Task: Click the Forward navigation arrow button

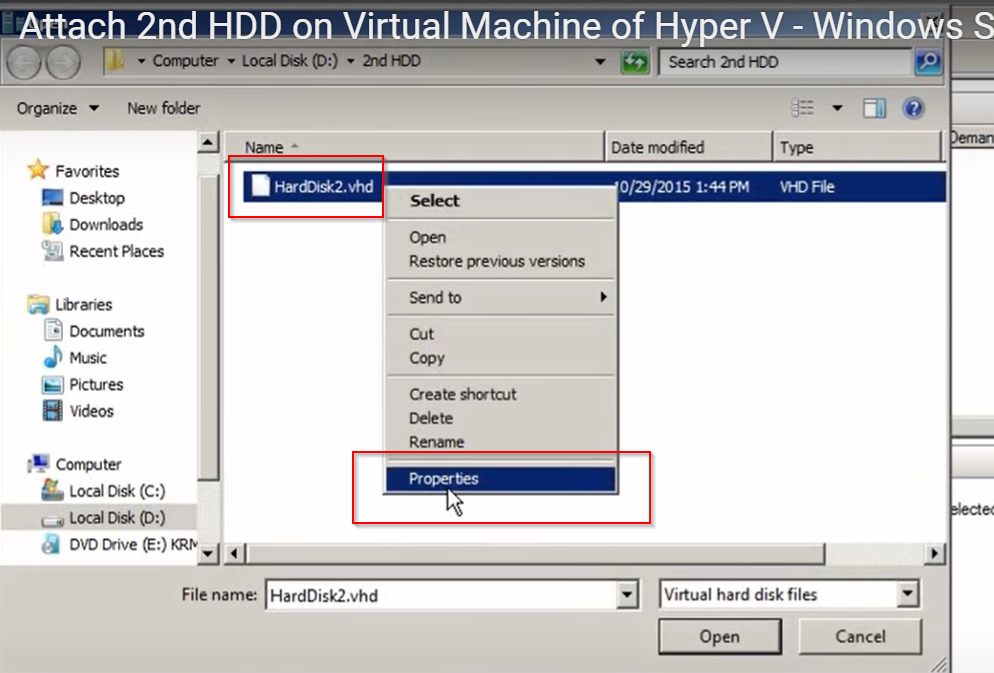Action: coord(63,63)
